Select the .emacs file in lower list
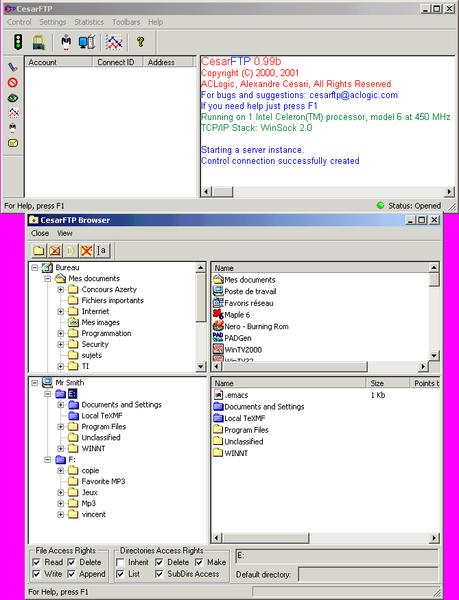 click(x=231, y=395)
